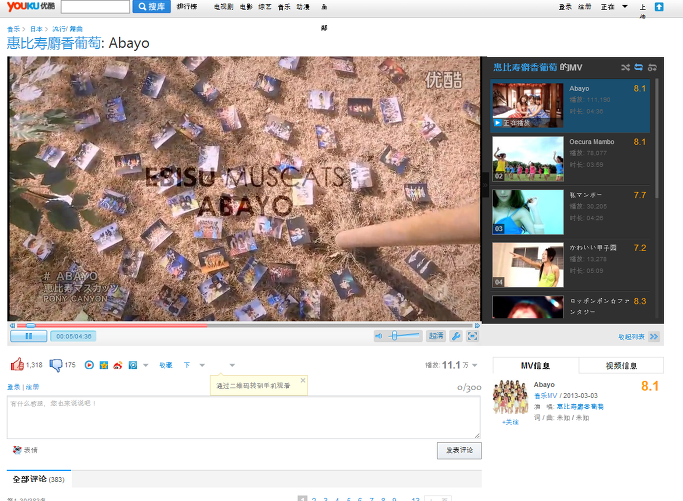Image resolution: width=683 pixels, height=501 pixels.
Task: Switch to the MV info tab
Action: (535, 366)
